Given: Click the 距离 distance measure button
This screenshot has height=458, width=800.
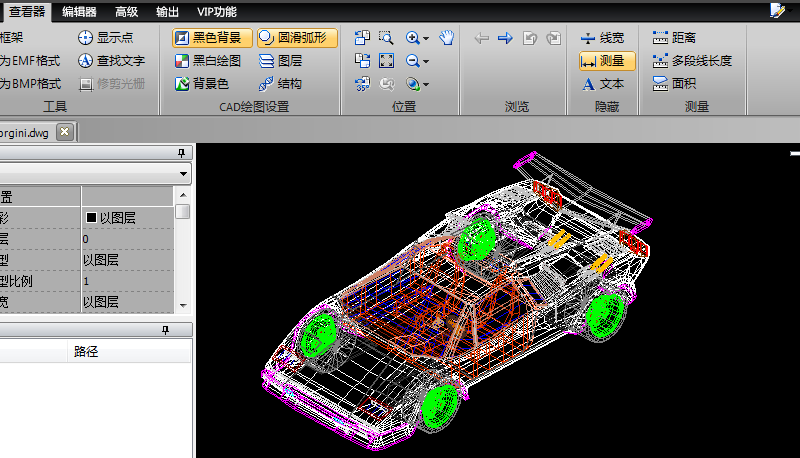Looking at the screenshot, I should coord(674,38).
